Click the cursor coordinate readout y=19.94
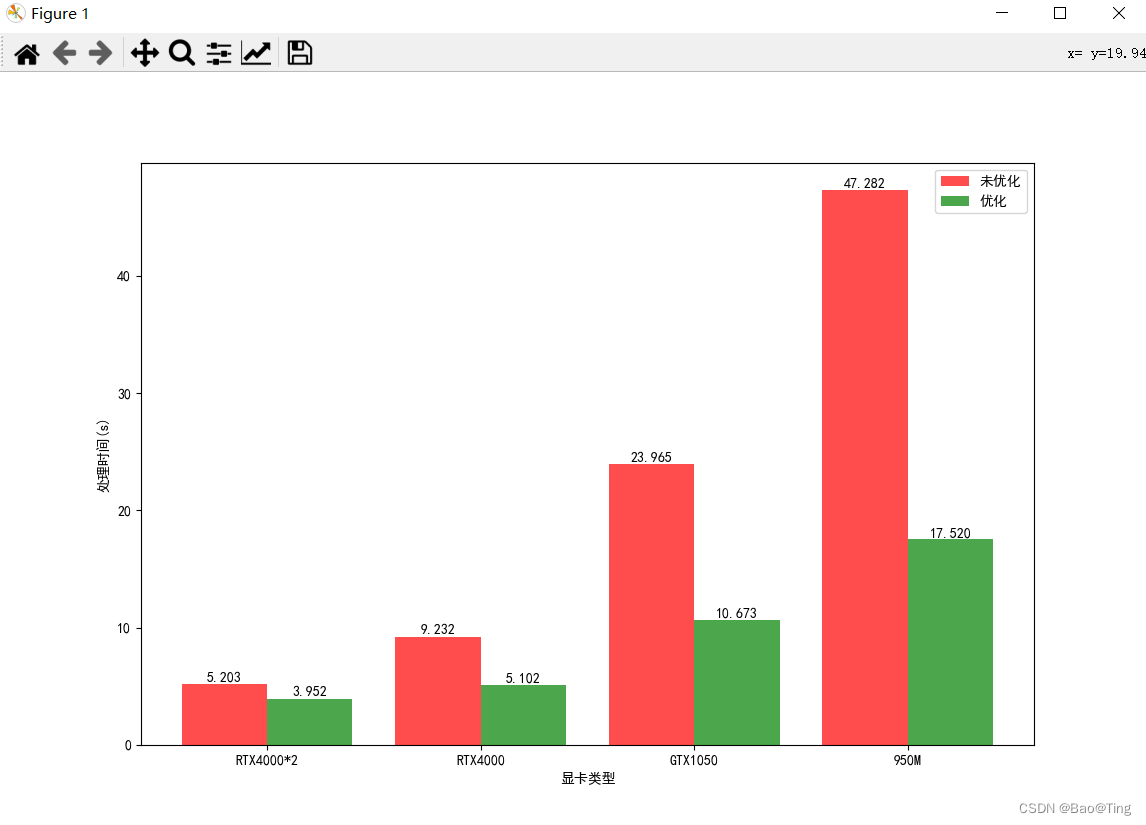 click(1117, 53)
